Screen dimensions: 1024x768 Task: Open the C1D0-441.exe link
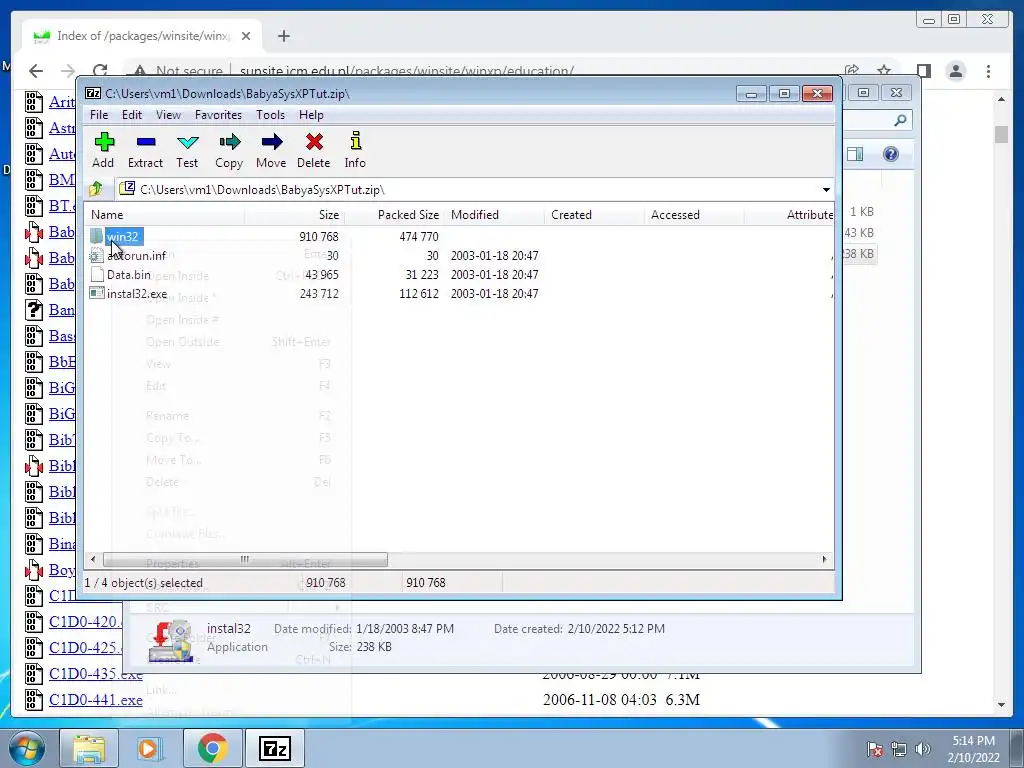pos(95,700)
